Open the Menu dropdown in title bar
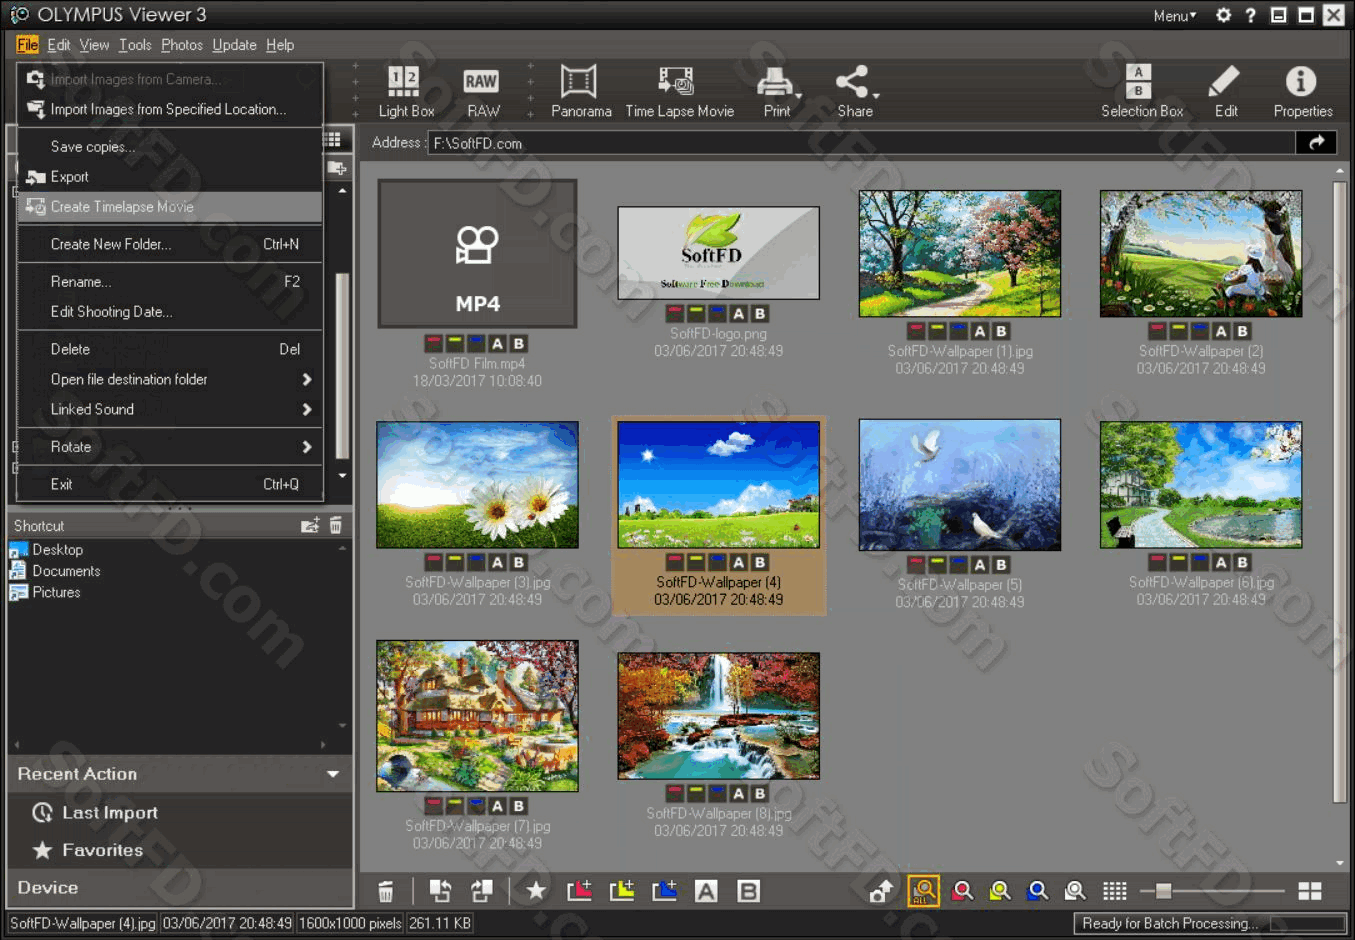 coord(1175,15)
